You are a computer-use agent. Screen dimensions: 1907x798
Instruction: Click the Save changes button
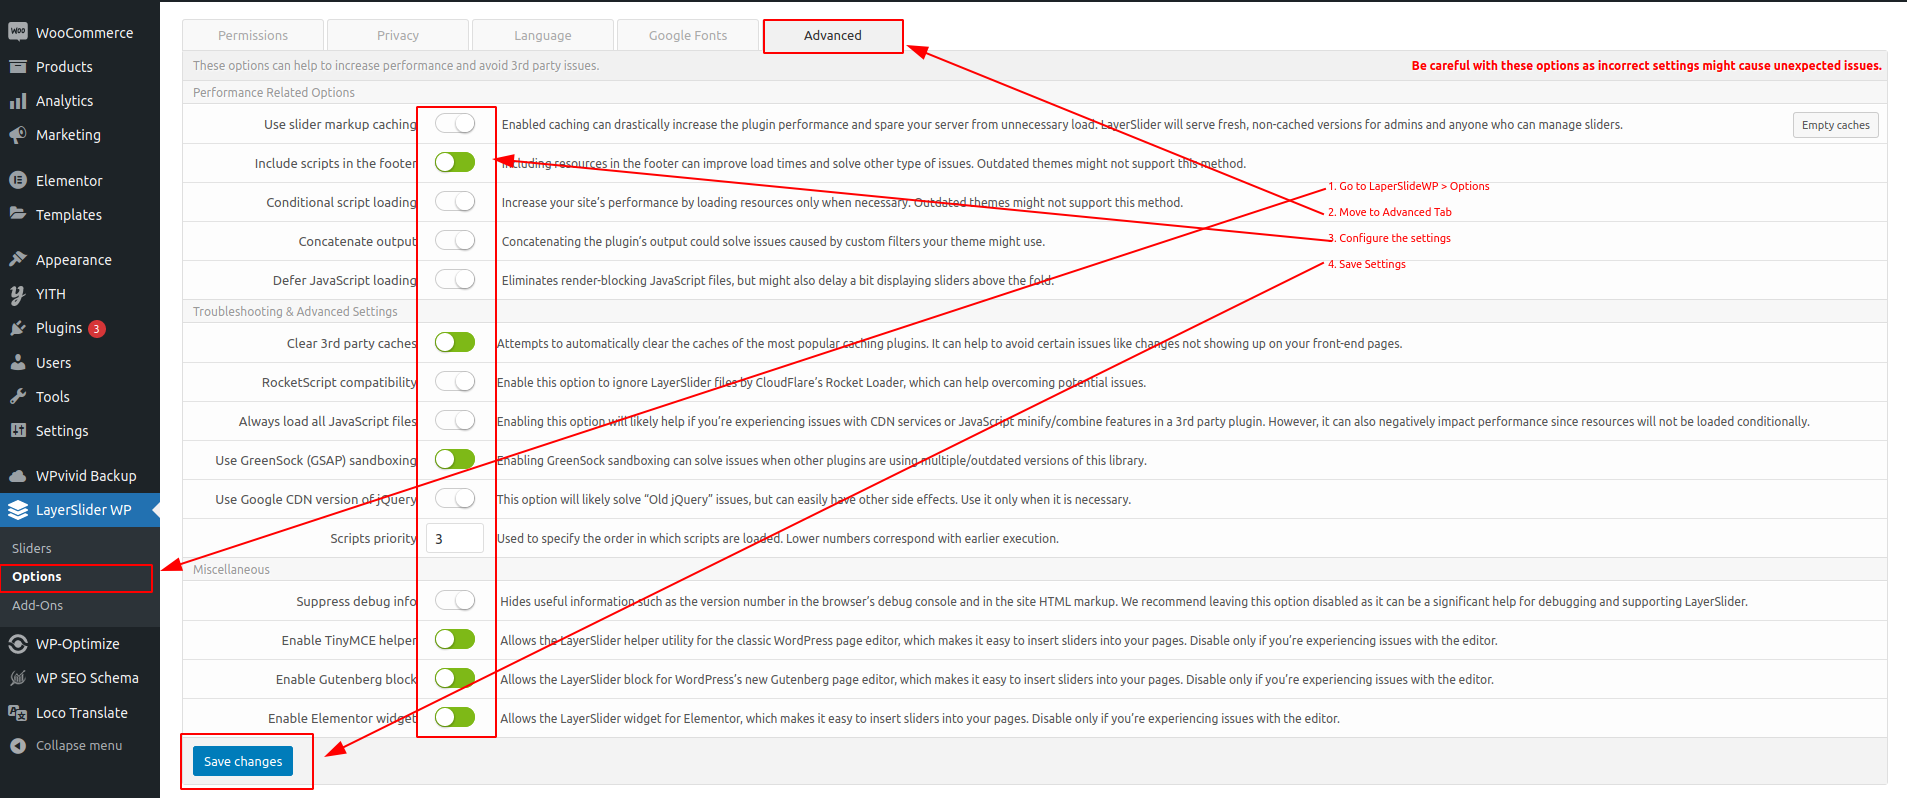click(243, 761)
